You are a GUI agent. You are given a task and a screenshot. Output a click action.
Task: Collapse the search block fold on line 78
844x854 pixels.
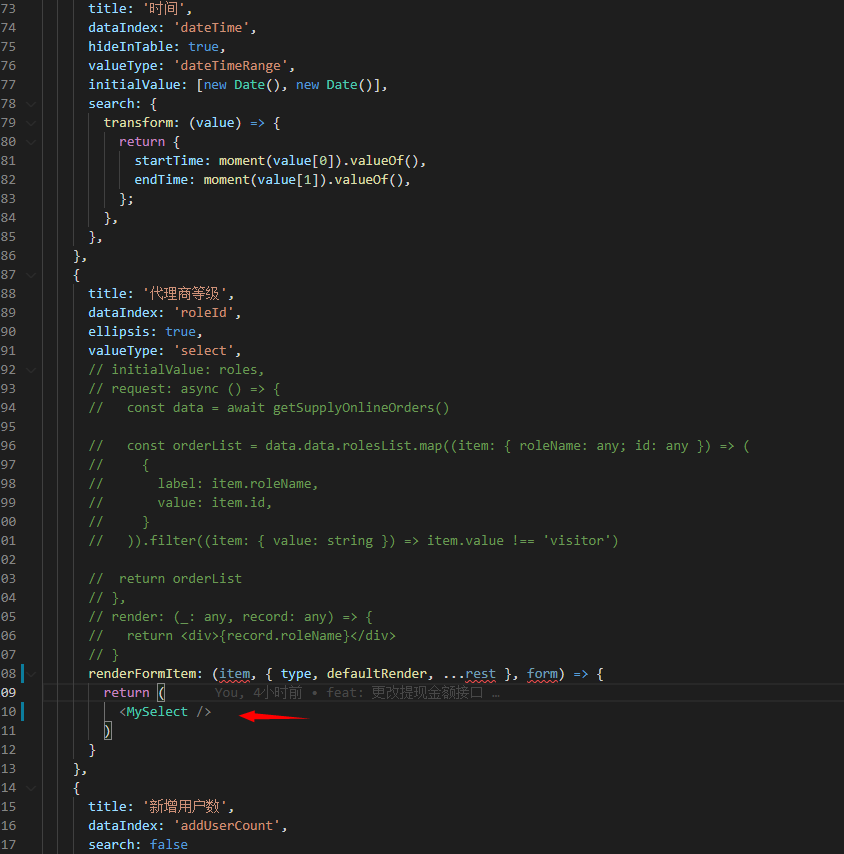pyautogui.click(x=29, y=103)
